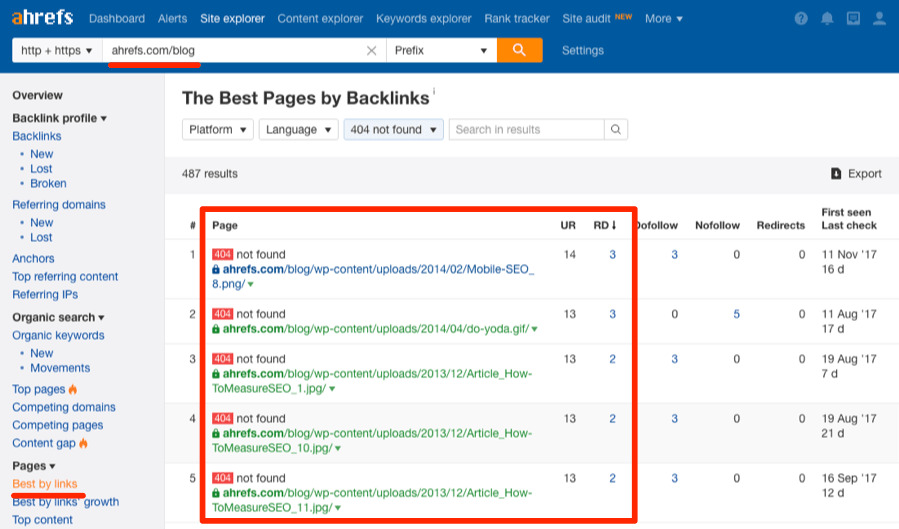Click the orange search button
Screen dimensions: 899x529
(x=519, y=50)
